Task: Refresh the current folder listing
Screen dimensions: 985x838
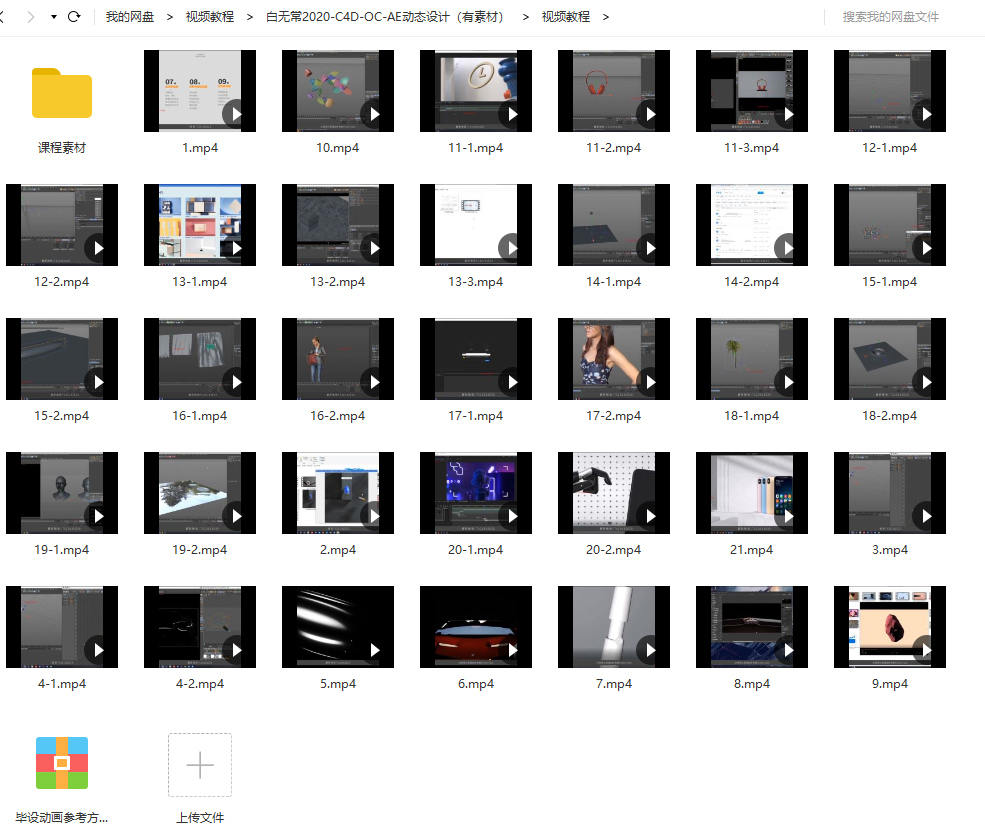Action: 74,17
